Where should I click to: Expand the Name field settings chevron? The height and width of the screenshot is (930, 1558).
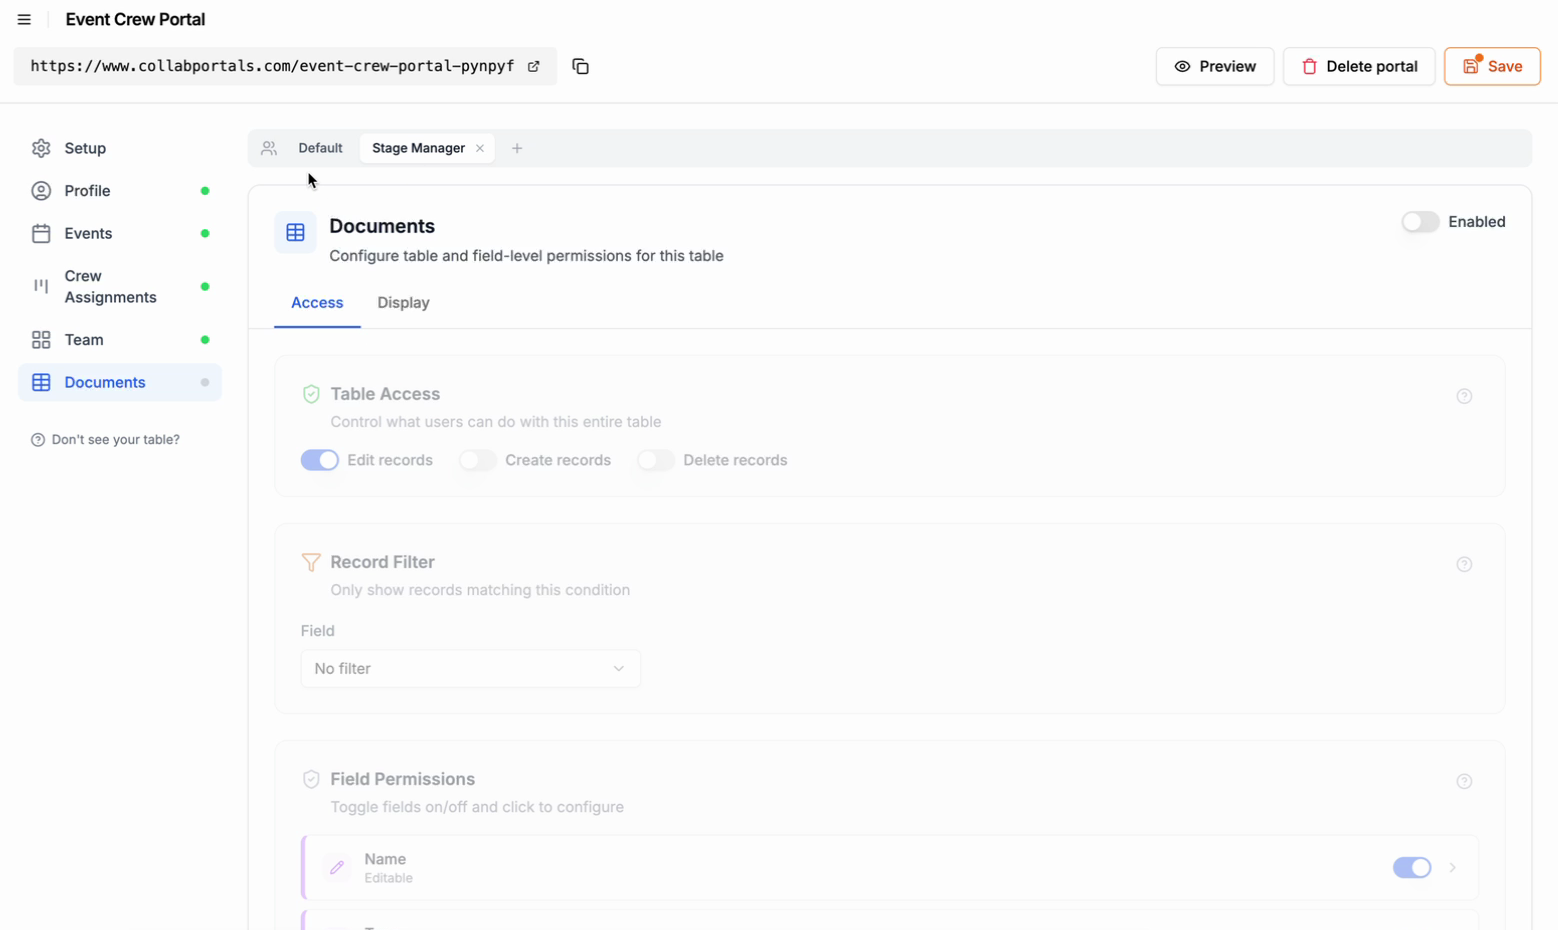tap(1453, 867)
